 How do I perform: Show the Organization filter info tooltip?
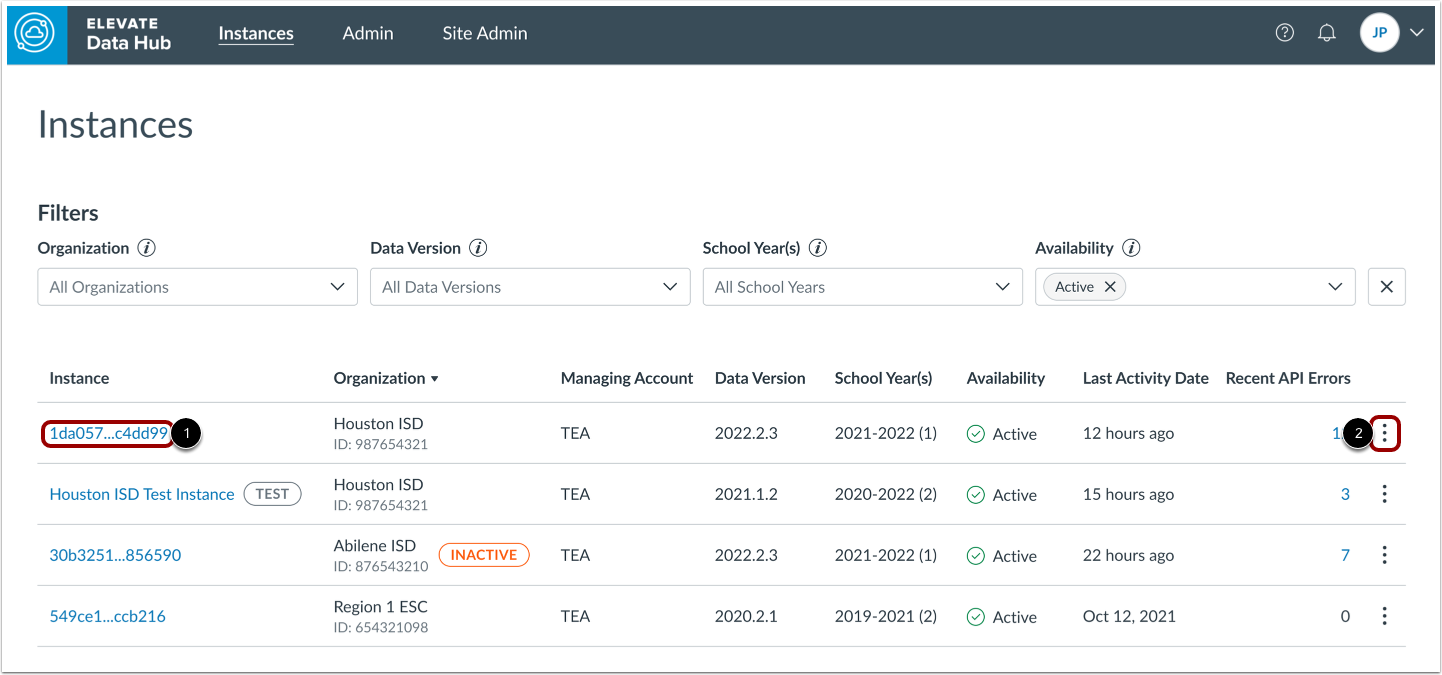coord(147,248)
